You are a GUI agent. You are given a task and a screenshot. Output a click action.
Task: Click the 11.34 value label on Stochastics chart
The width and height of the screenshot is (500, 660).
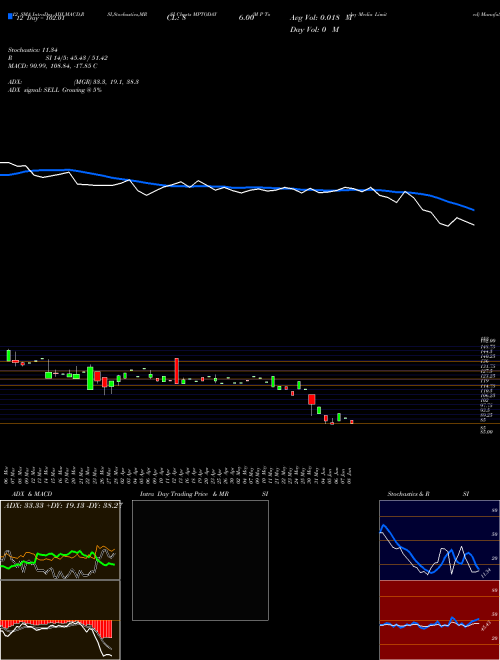[486, 573]
